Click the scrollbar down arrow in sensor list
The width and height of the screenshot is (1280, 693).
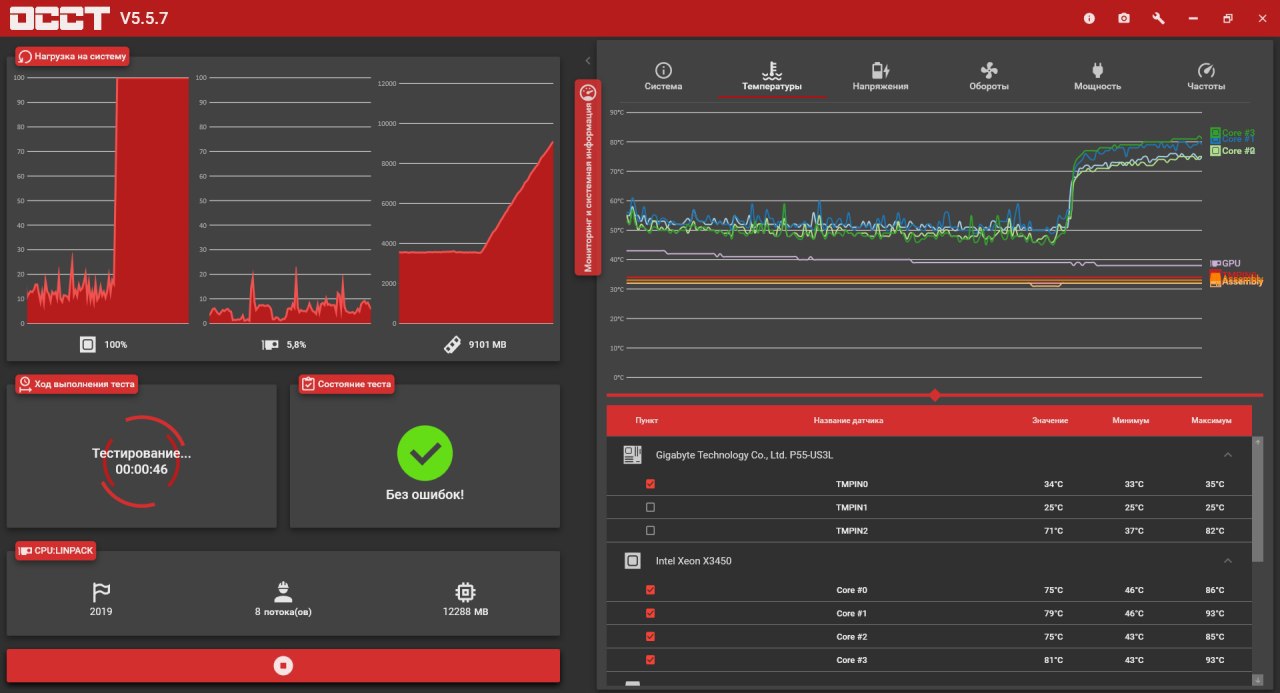tap(1258, 680)
